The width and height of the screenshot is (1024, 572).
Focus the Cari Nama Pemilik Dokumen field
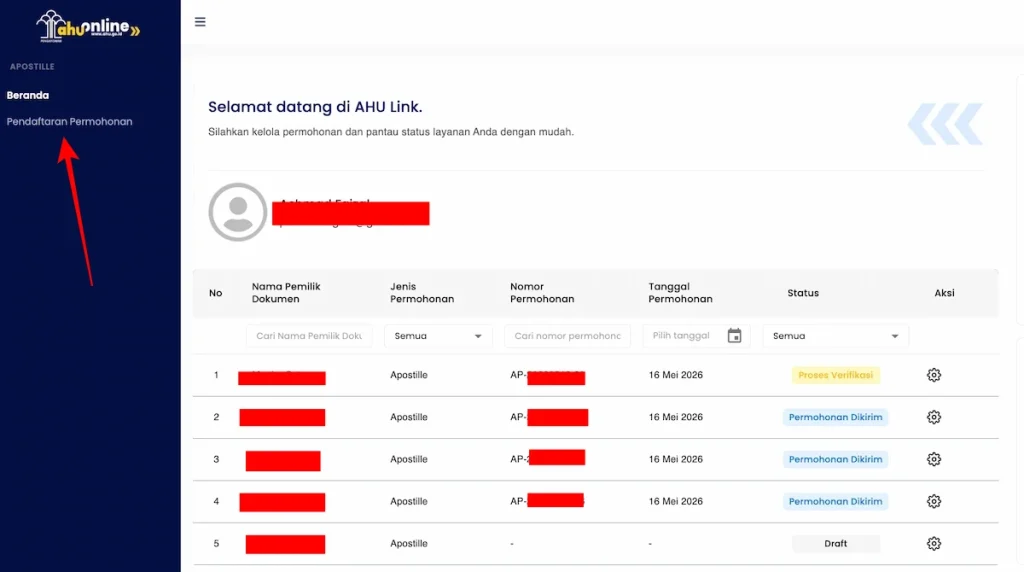point(309,336)
